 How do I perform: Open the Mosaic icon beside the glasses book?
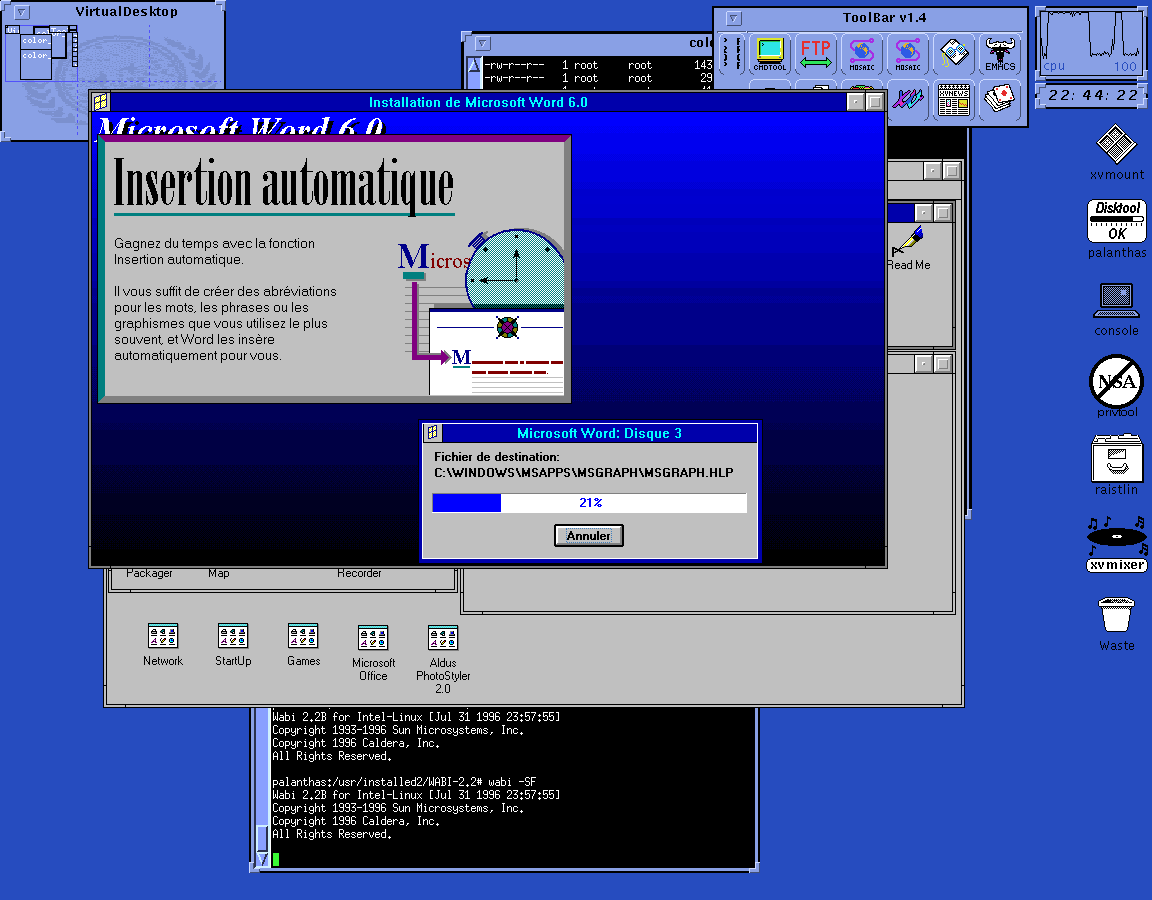point(908,54)
